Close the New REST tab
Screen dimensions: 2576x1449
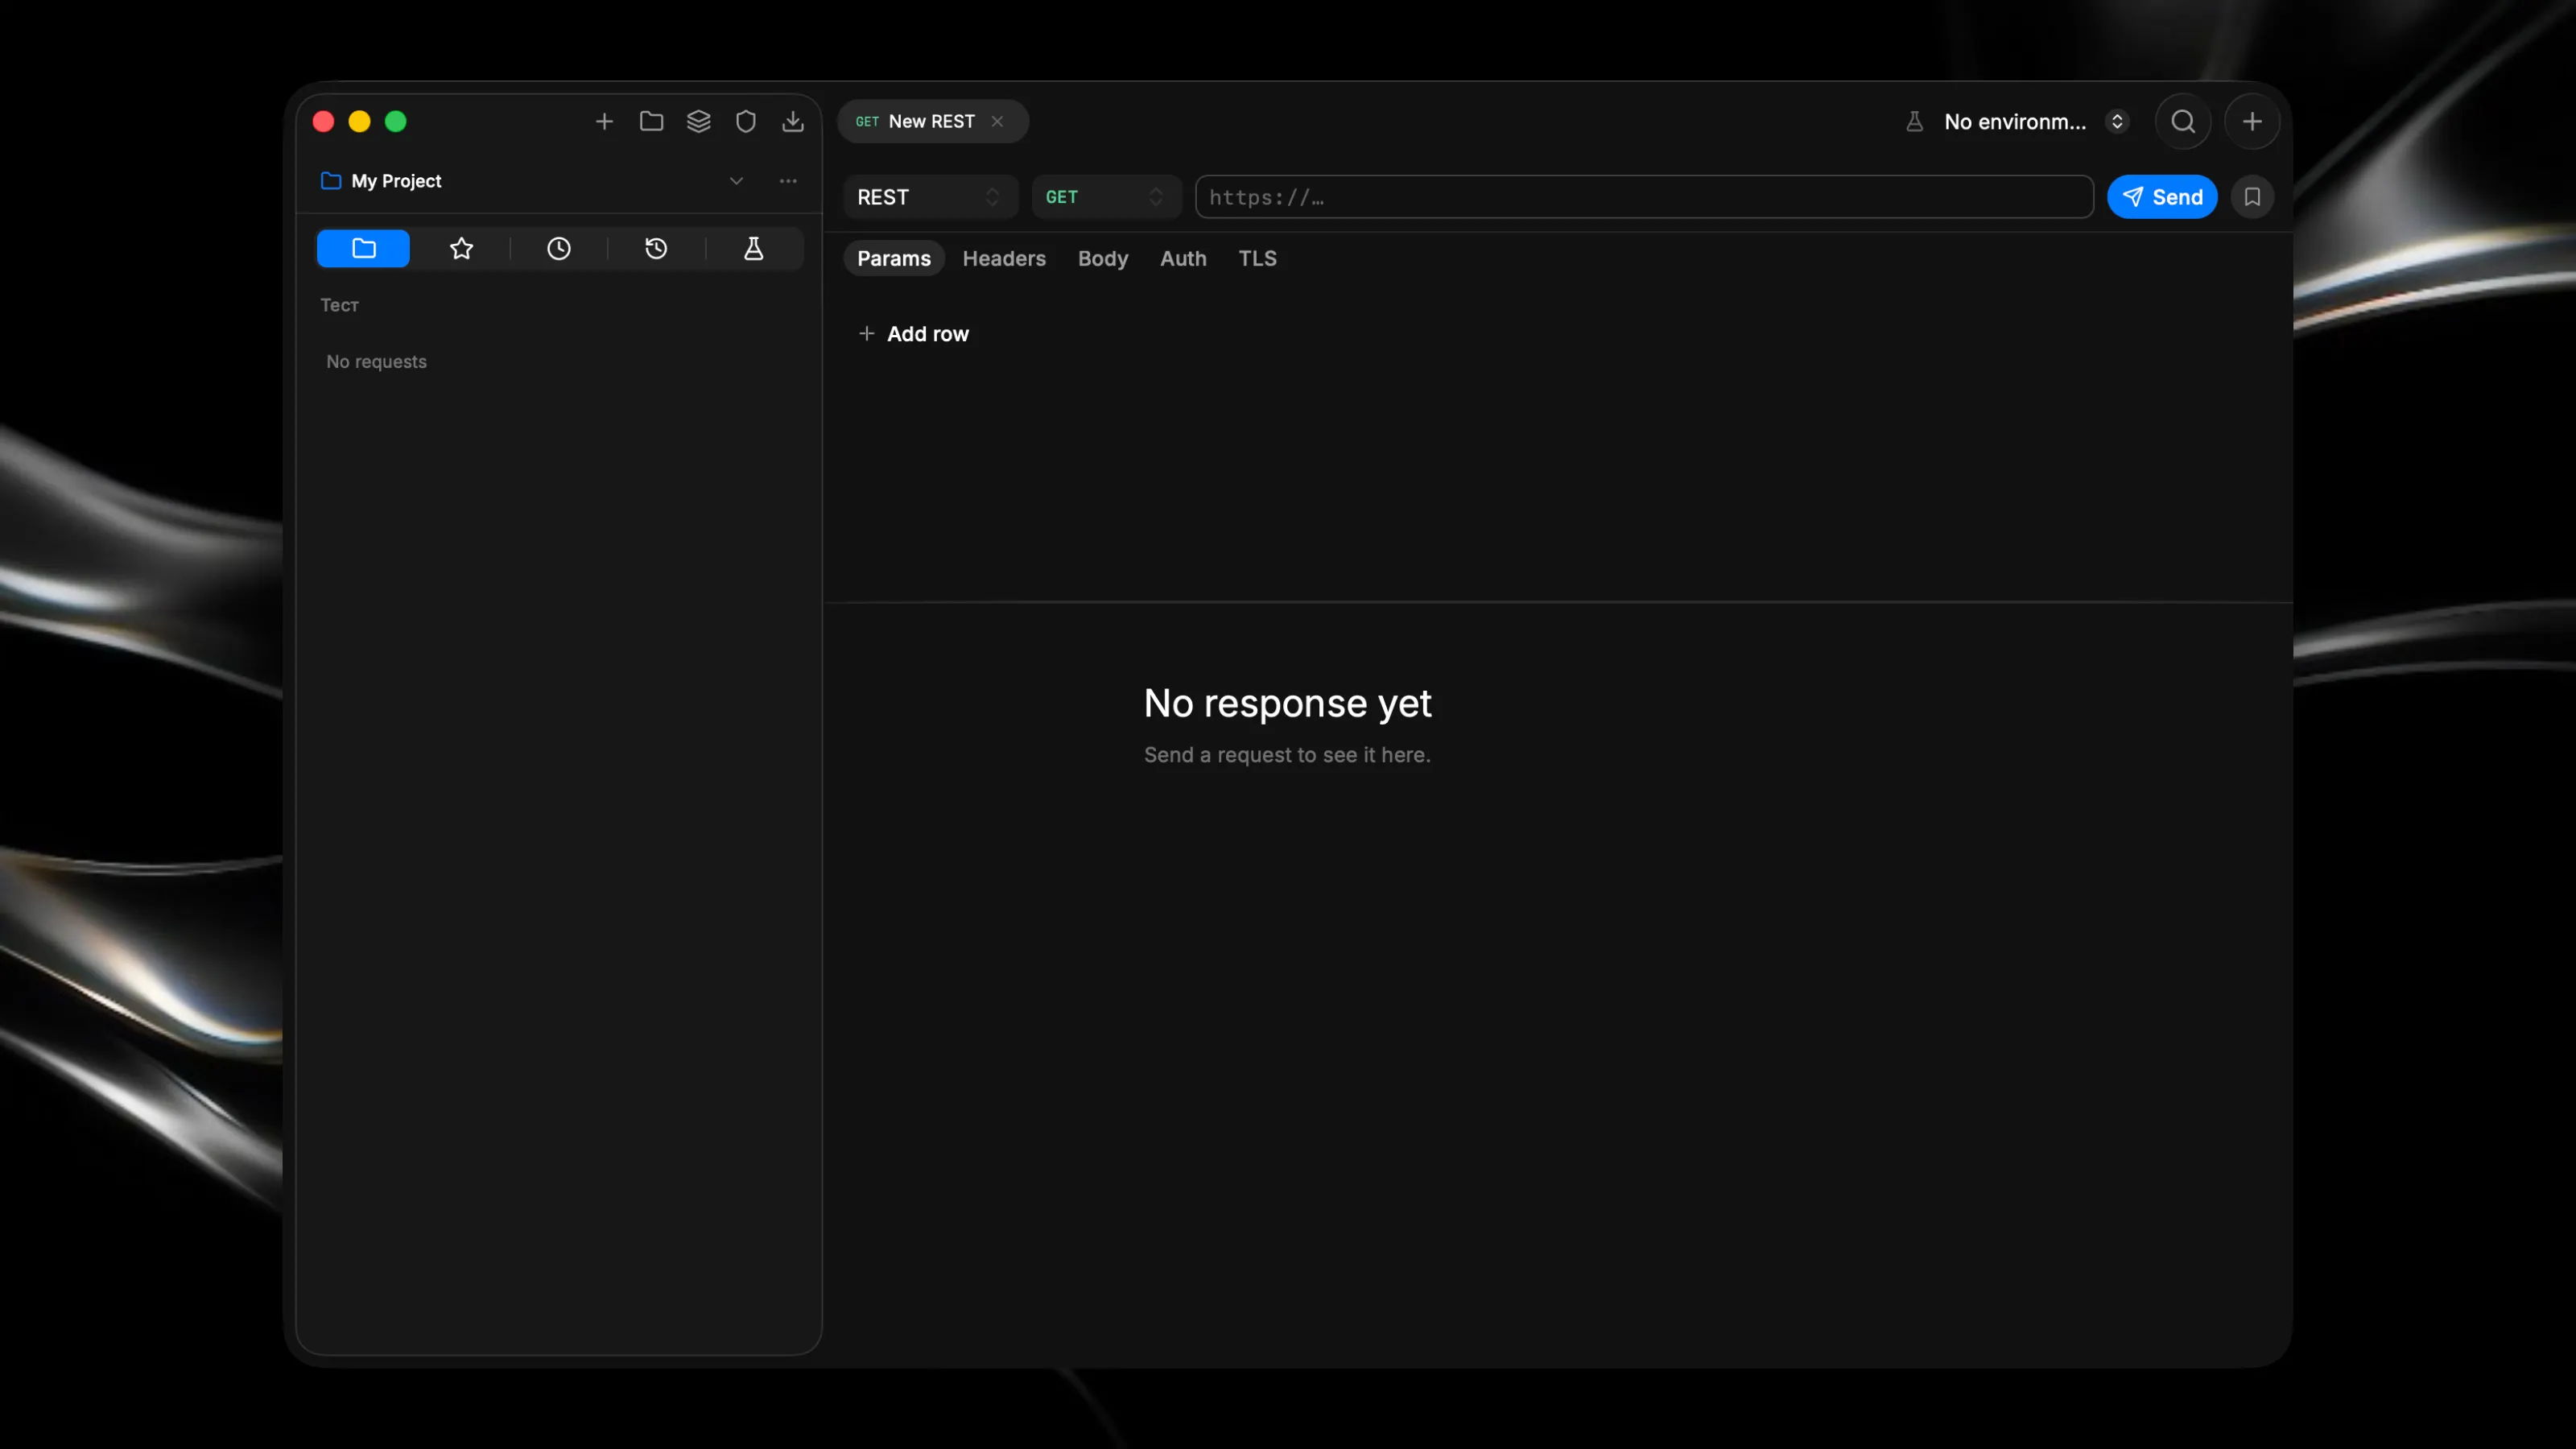click(x=997, y=121)
